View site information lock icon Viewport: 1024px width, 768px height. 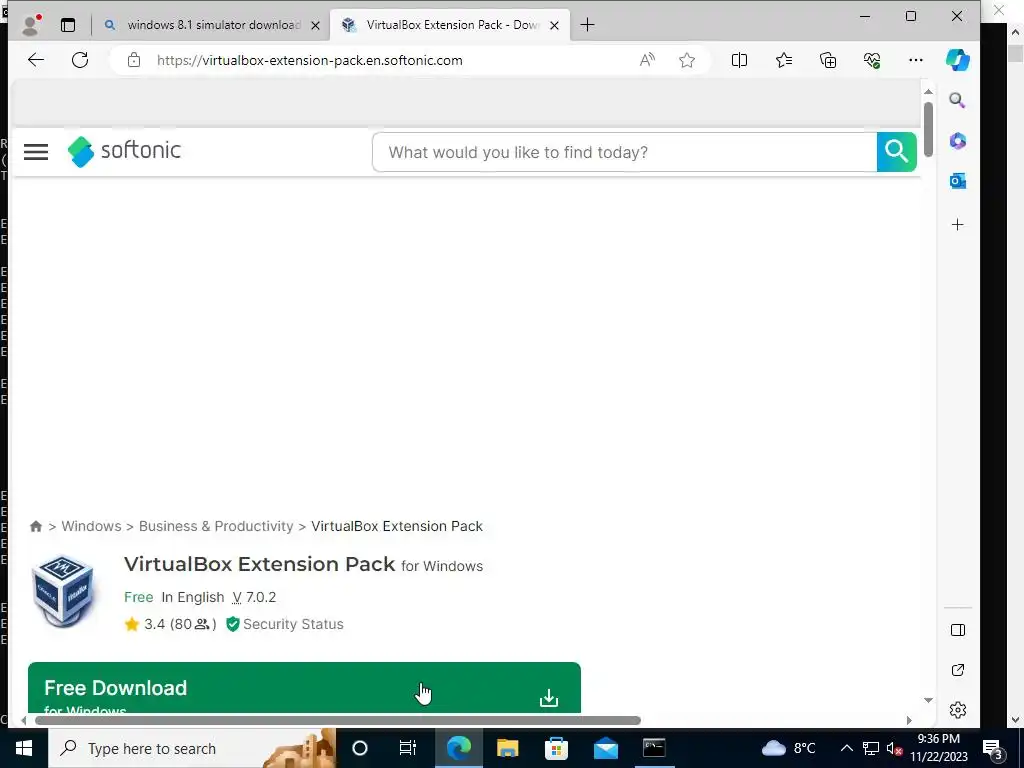(134, 60)
